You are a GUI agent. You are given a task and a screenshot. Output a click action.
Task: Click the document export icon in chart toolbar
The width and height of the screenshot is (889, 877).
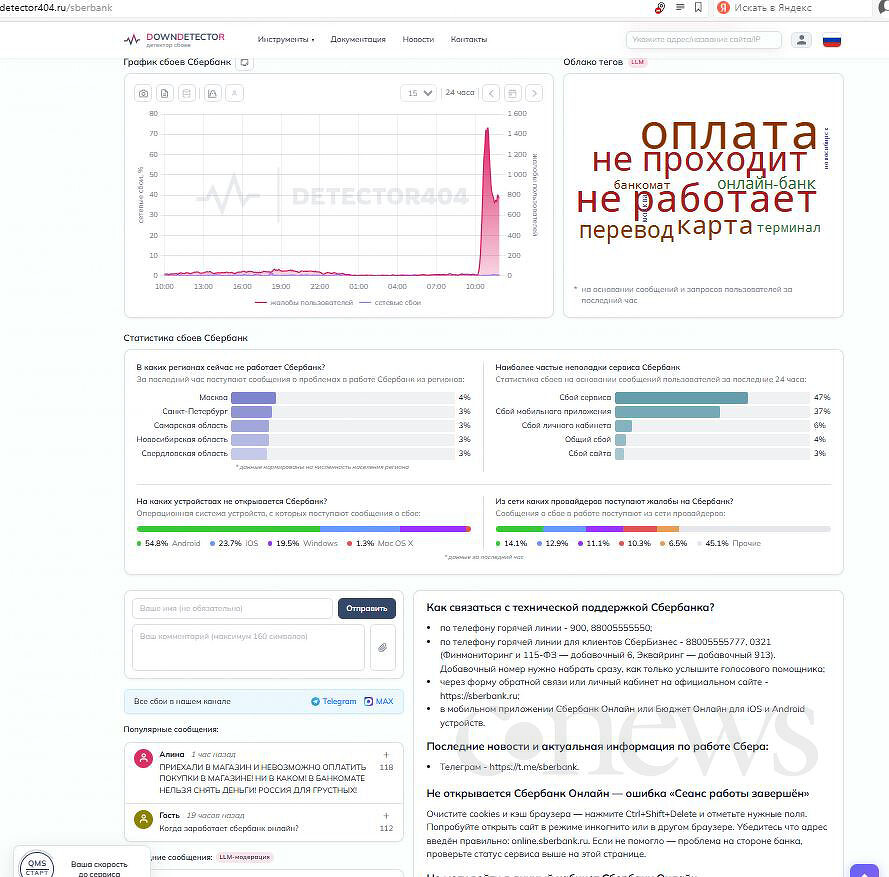[x=165, y=93]
